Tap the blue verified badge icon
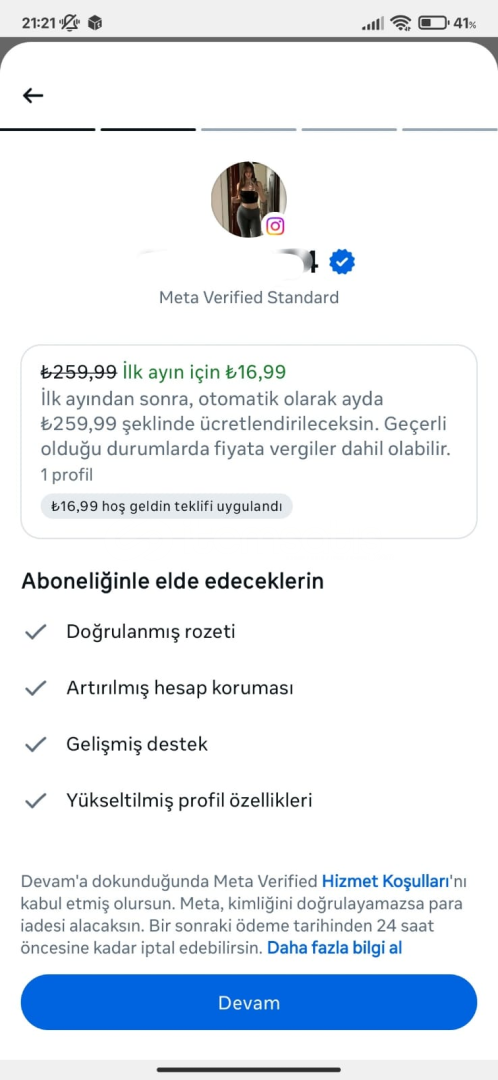The width and height of the screenshot is (498, 1080). (x=342, y=262)
